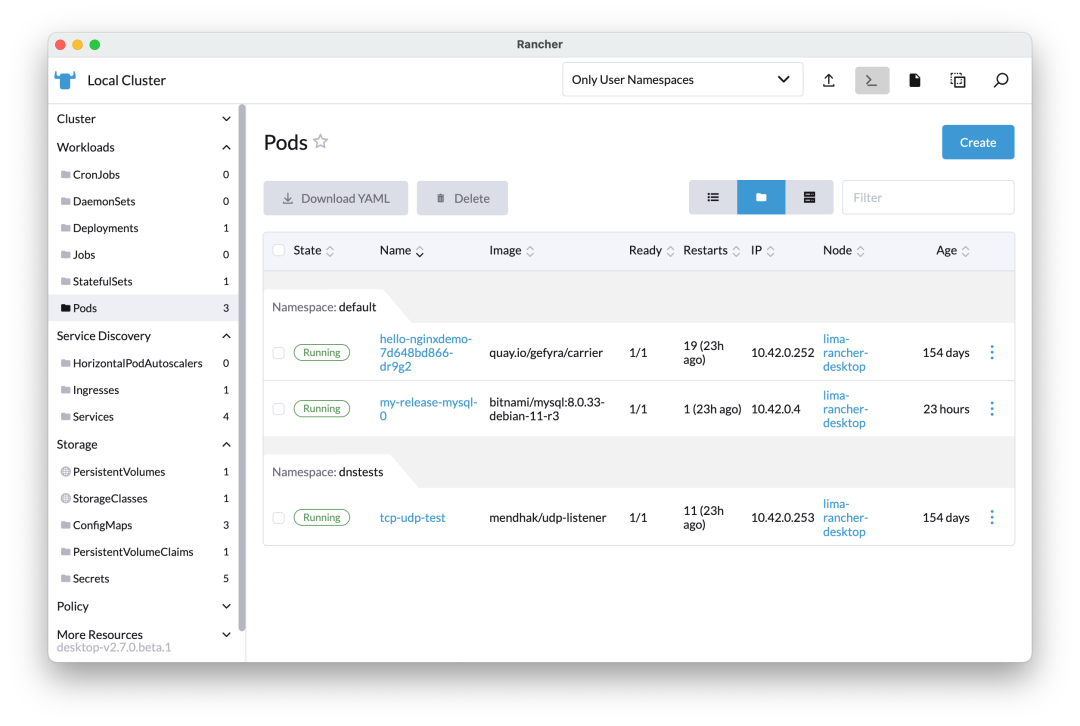The height and width of the screenshot is (726, 1080).
Task: Check the tcp-udp-test pod row checkbox
Action: click(278, 517)
